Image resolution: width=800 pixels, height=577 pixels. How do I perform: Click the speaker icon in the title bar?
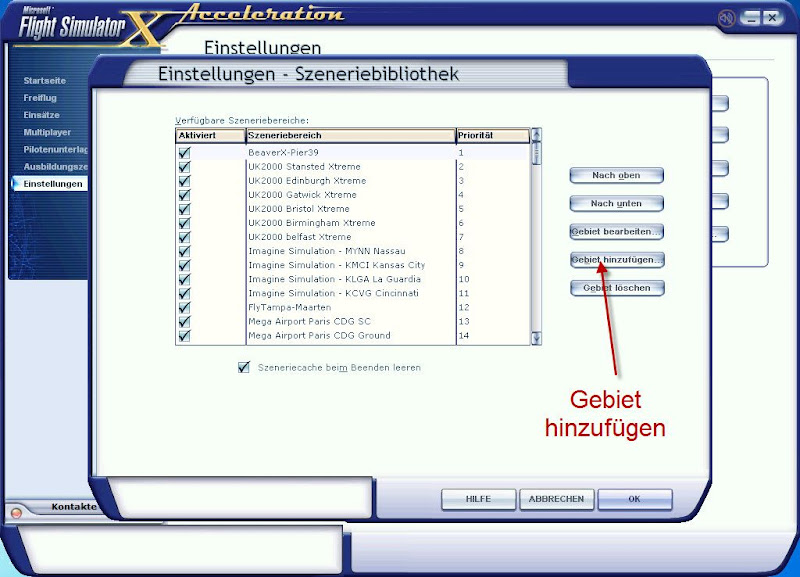coord(729,16)
